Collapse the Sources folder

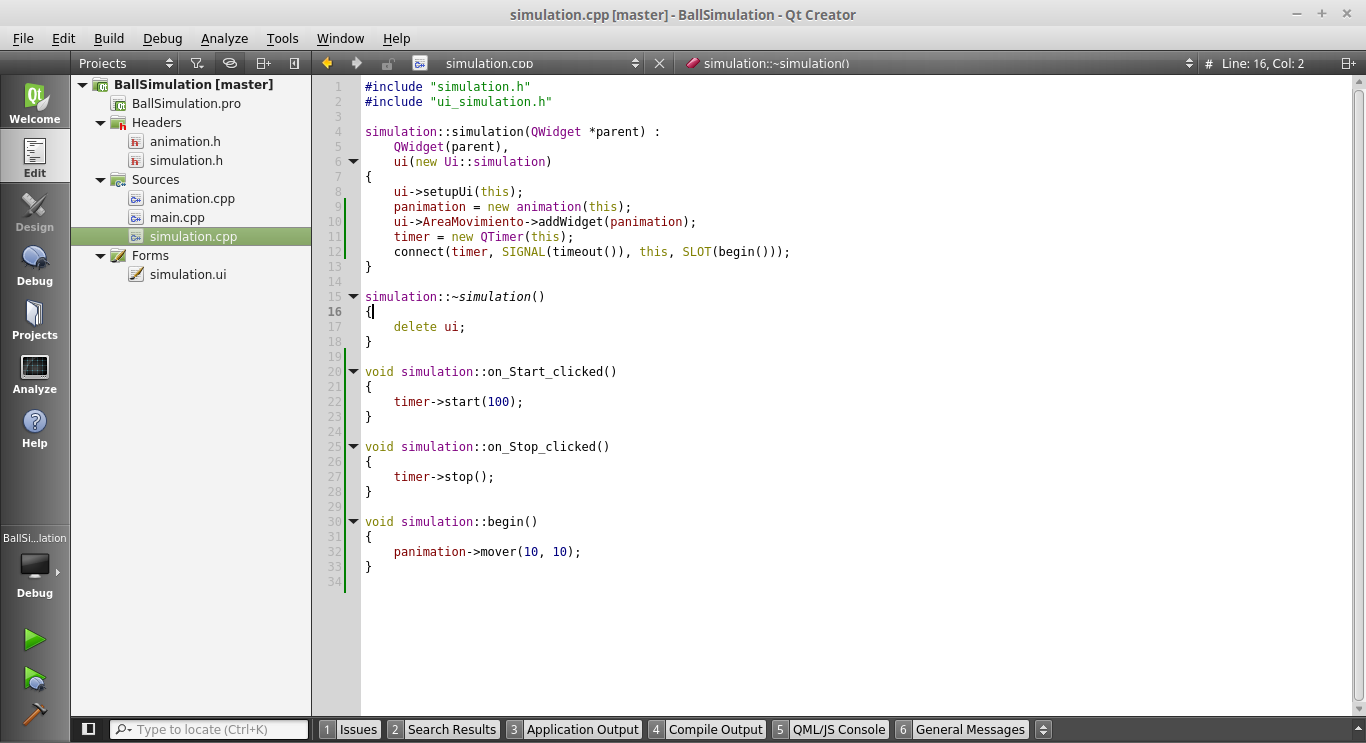pyautogui.click(x=101, y=180)
